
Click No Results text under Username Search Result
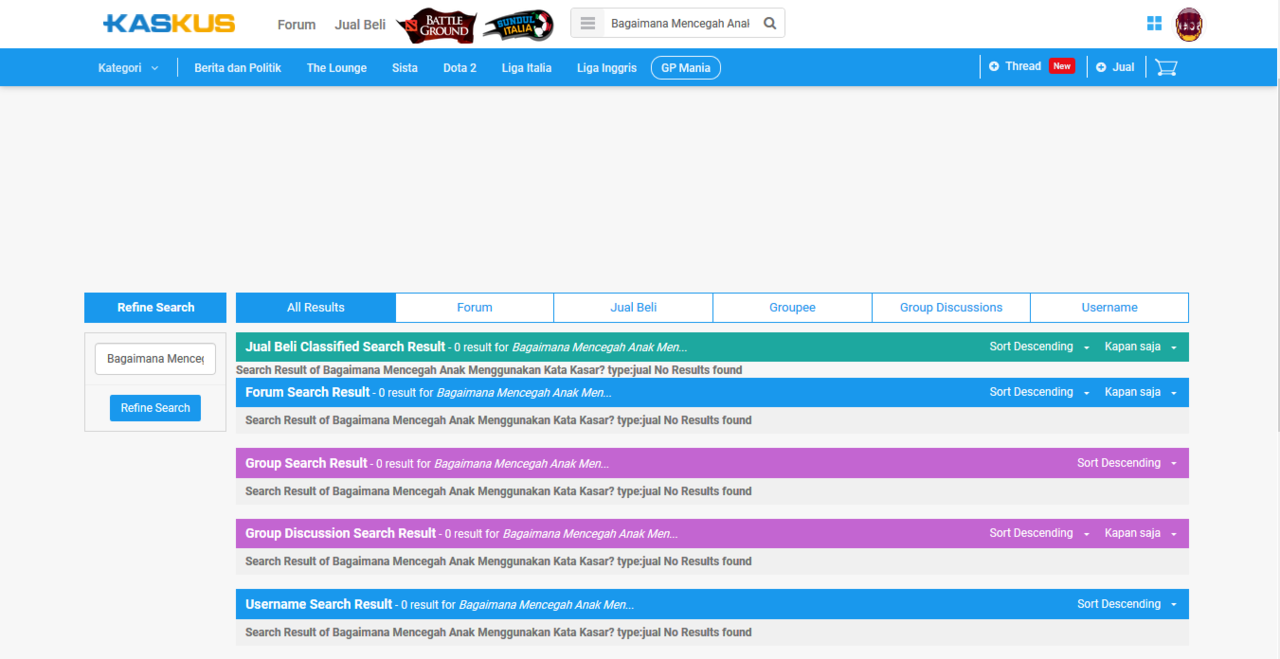pyautogui.click(x=708, y=632)
